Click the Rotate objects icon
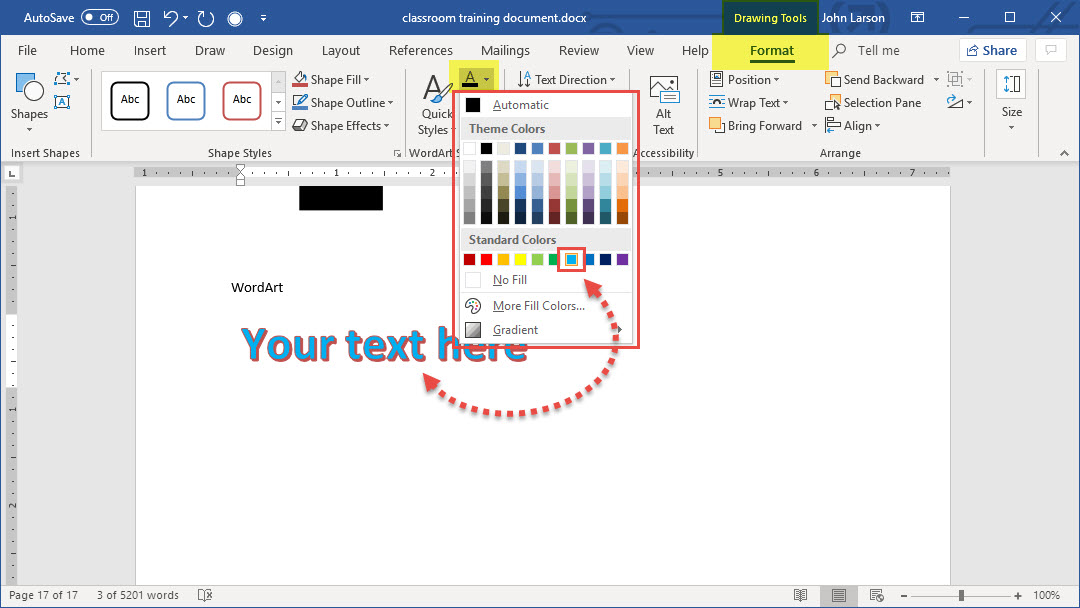The width and height of the screenshot is (1080, 608). 957,102
